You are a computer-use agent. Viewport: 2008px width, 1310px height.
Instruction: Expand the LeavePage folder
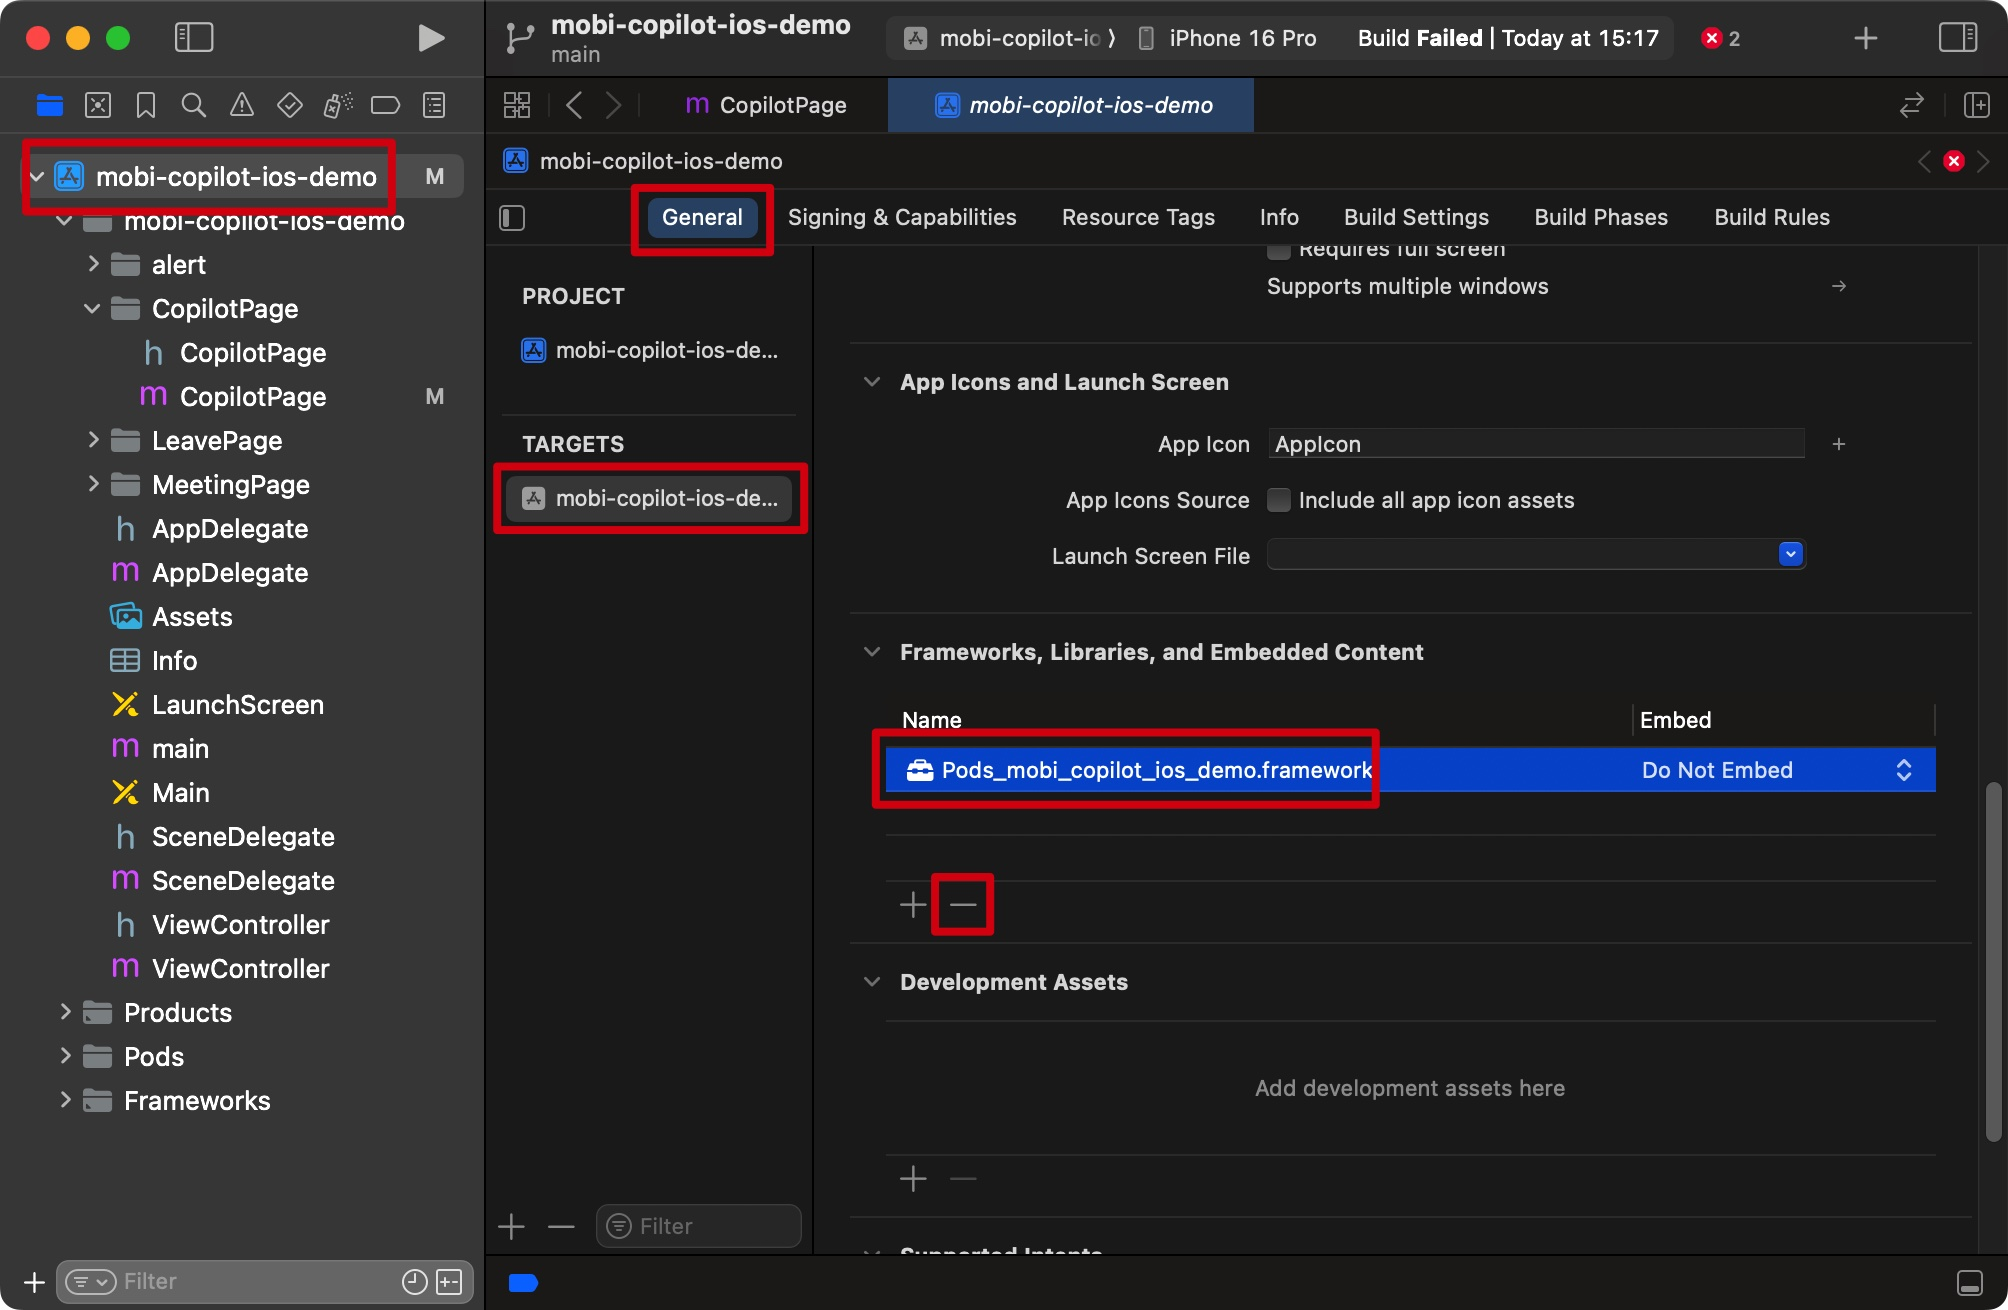coord(93,440)
